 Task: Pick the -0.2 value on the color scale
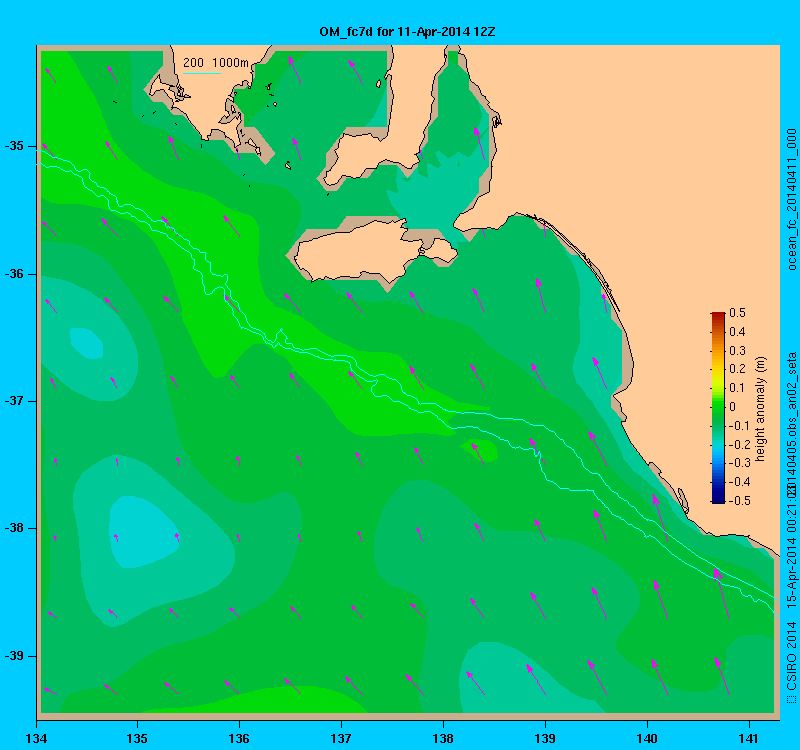[x=738, y=444]
